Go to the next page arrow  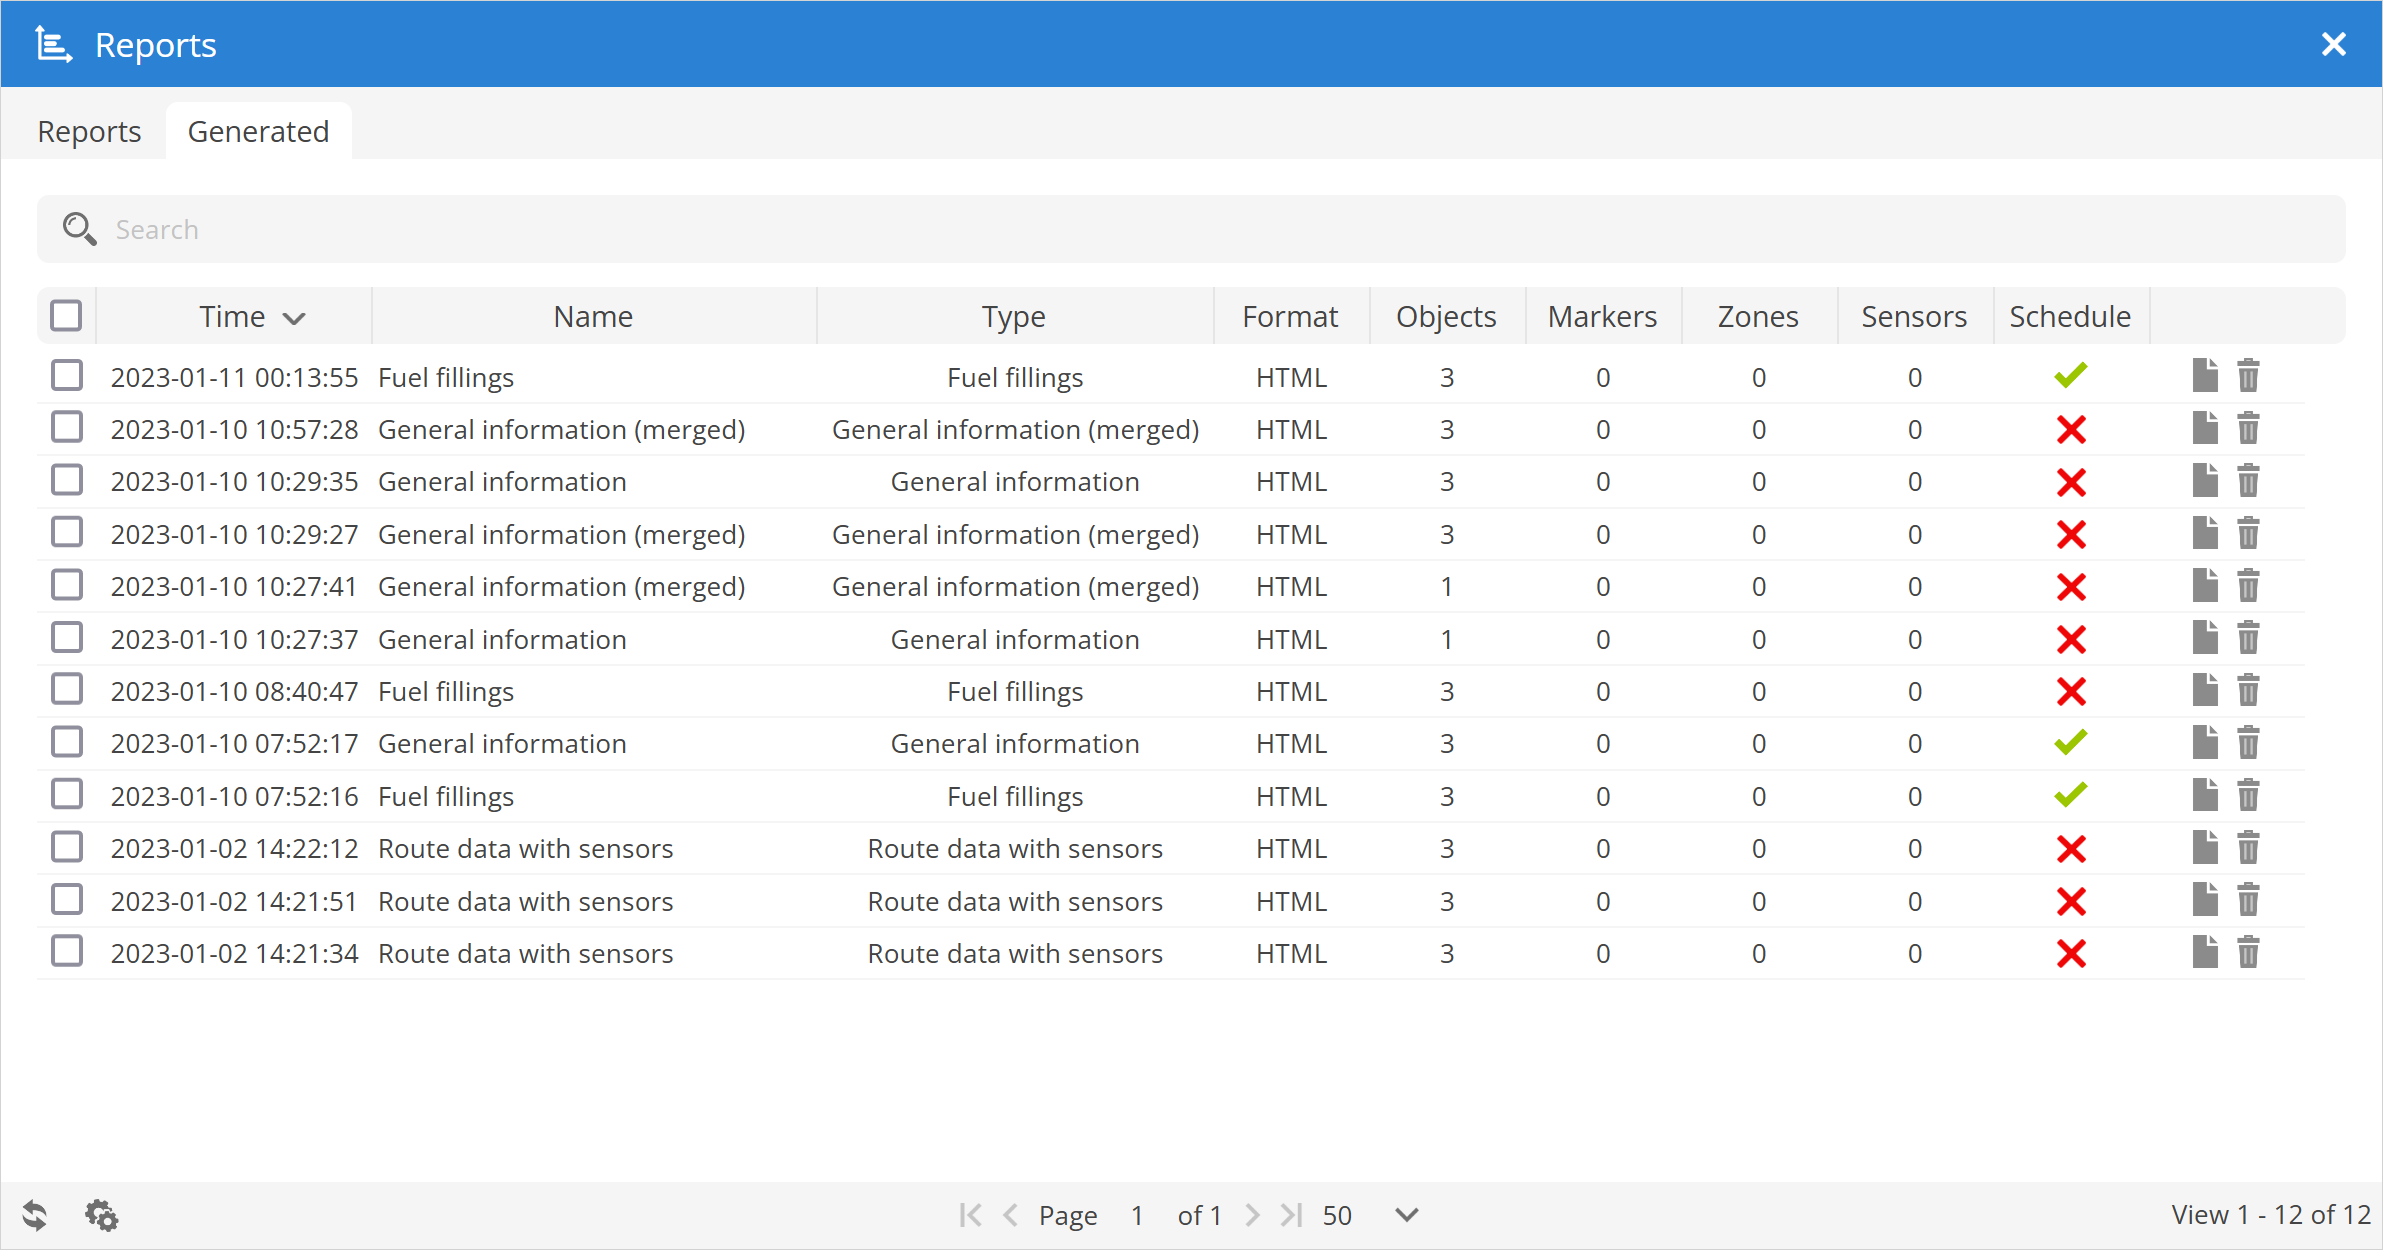pyautogui.click(x=1252, y=1215)
